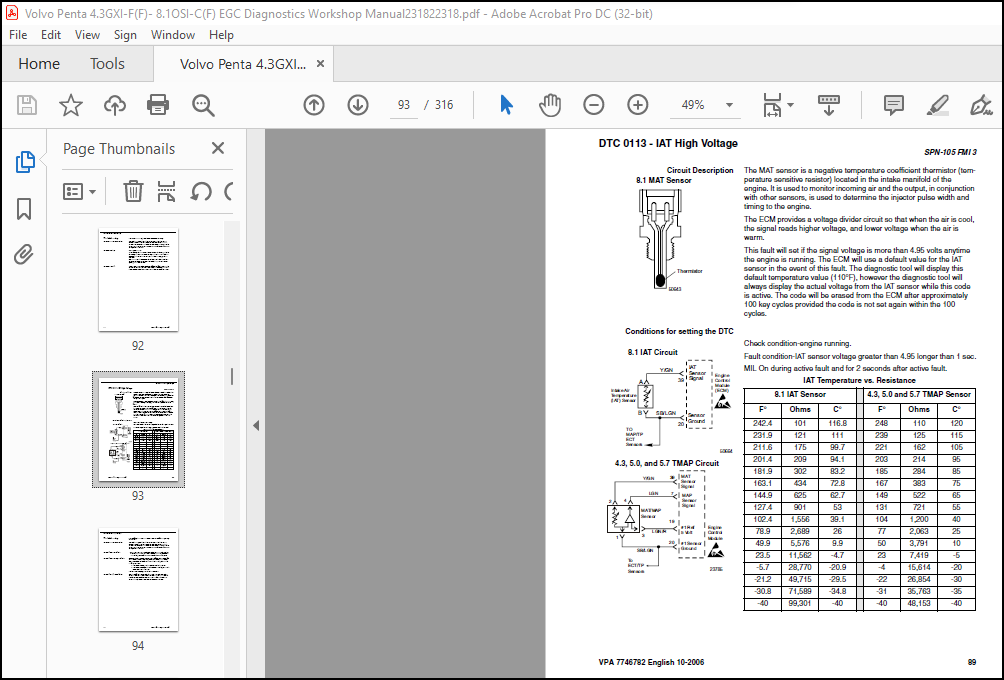Viewport: 1004px width, 680px height.
Task: Click the print pages thumbnail tool
Action: click(x=166, y=191)
